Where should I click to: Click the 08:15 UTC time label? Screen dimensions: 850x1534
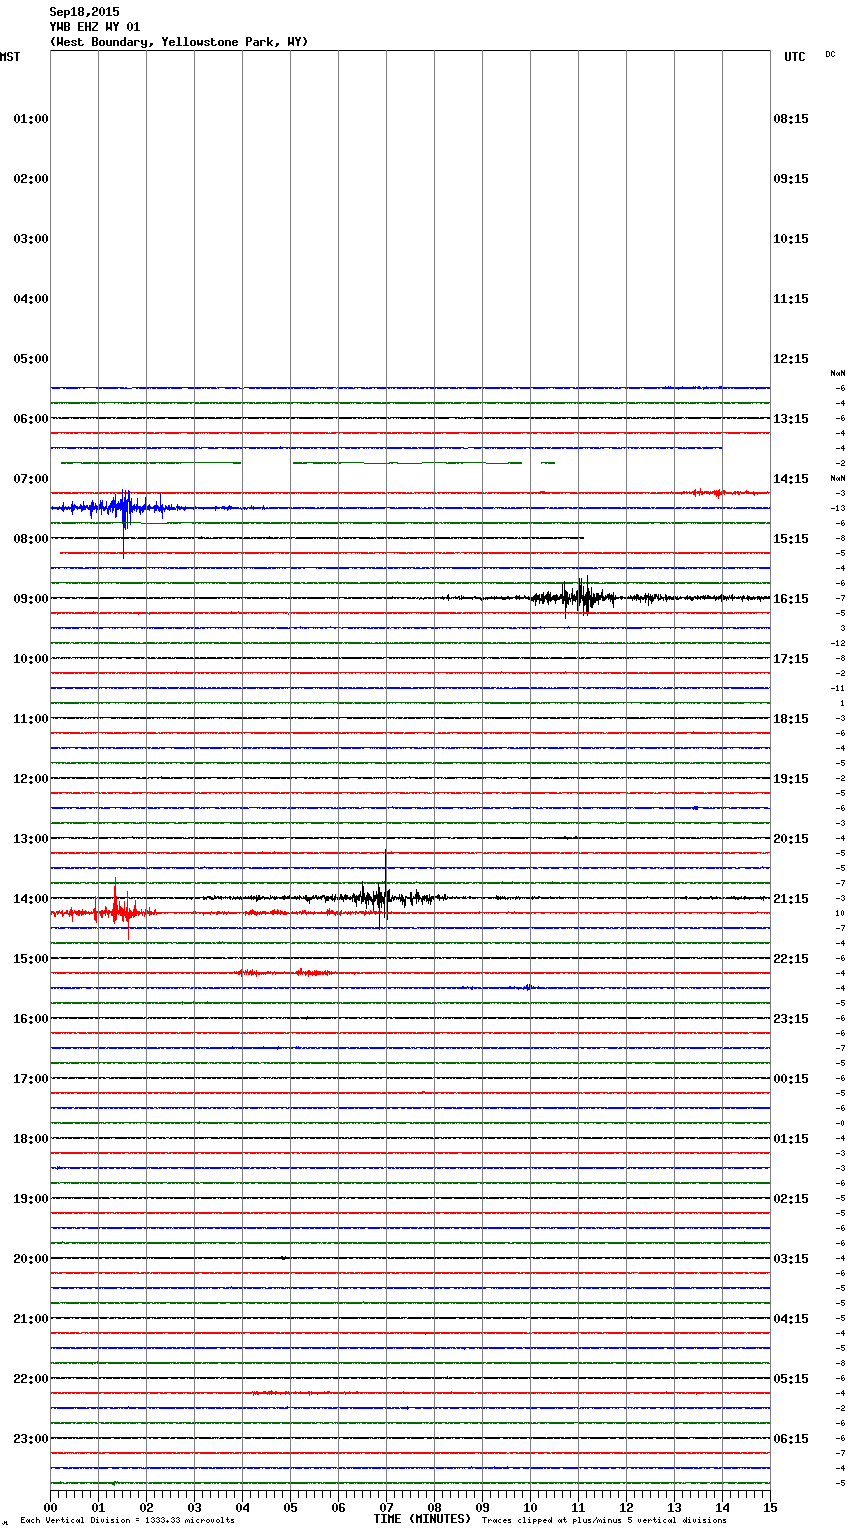point(791,119)
